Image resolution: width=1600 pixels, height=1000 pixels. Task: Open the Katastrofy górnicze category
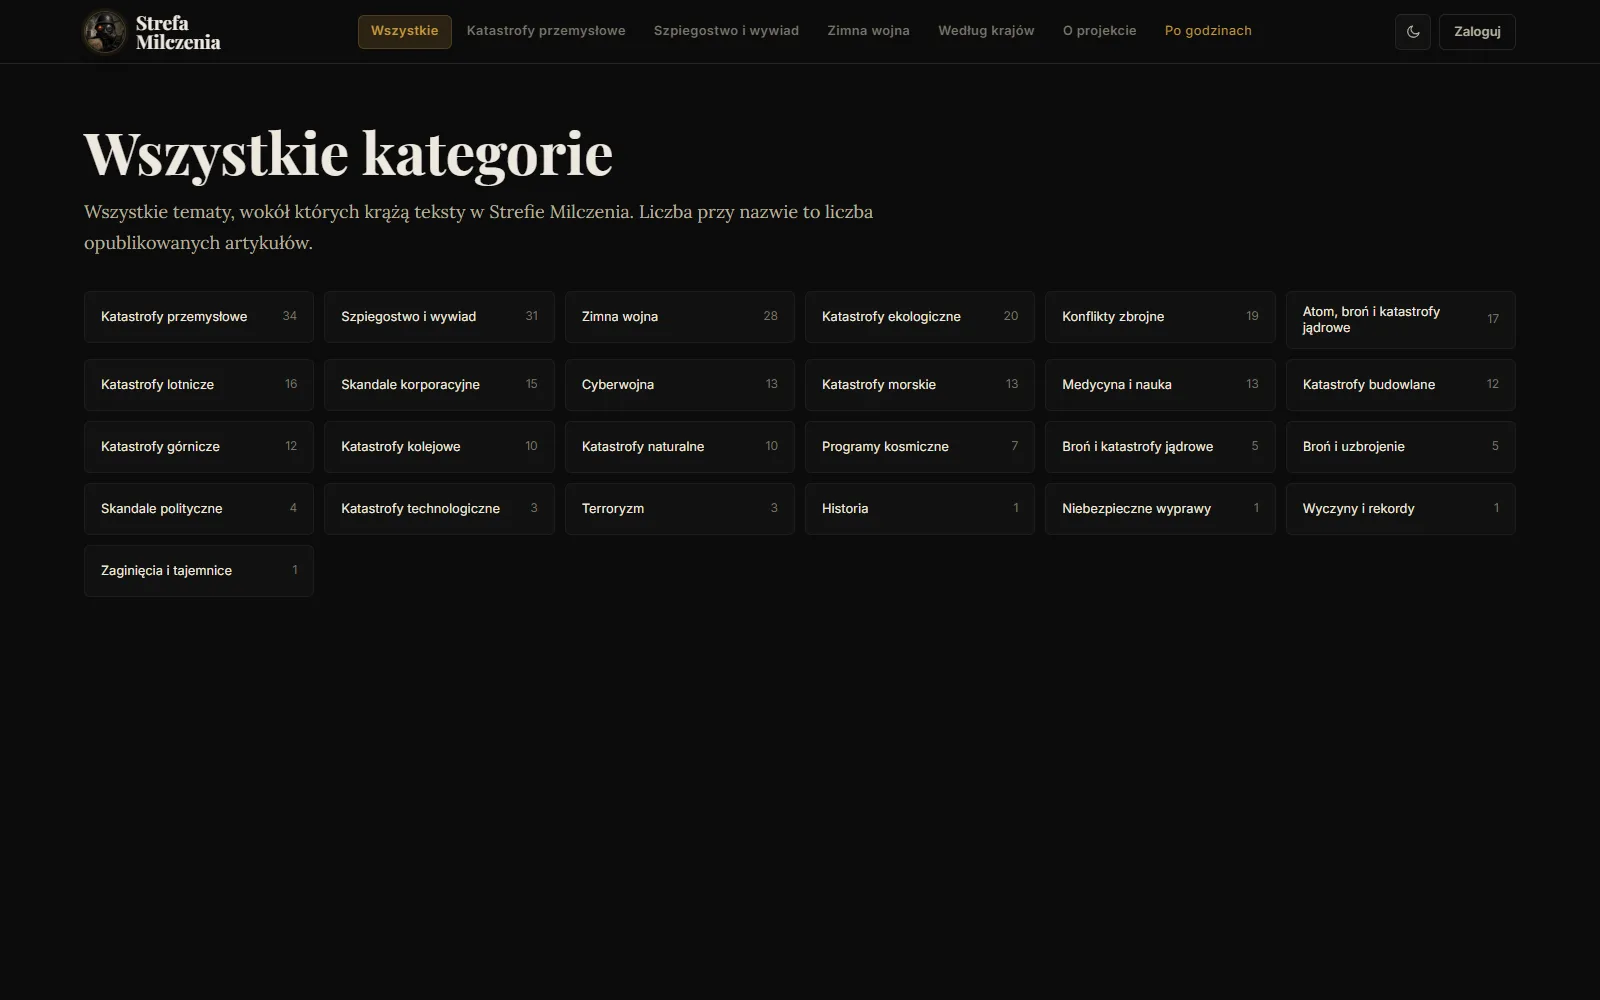199,447
